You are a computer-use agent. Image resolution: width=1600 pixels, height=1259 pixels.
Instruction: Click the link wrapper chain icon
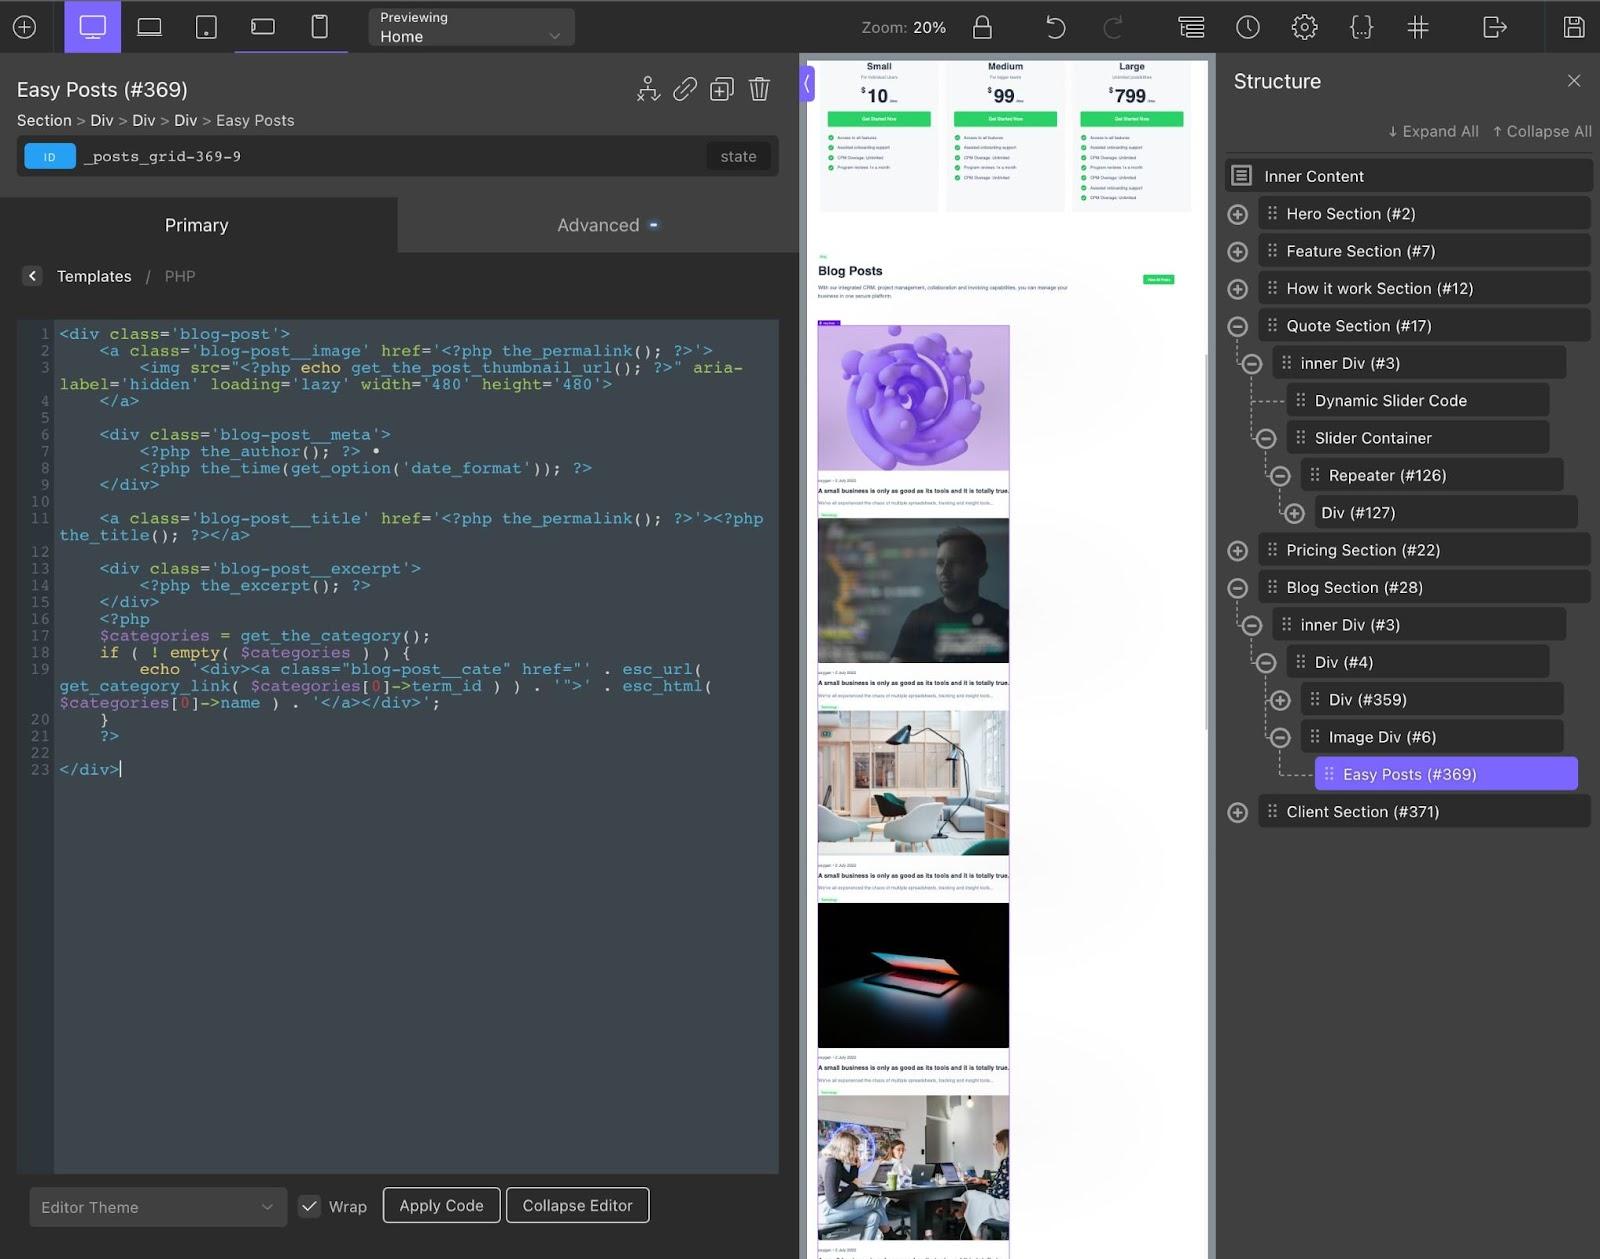coord(685,89)
